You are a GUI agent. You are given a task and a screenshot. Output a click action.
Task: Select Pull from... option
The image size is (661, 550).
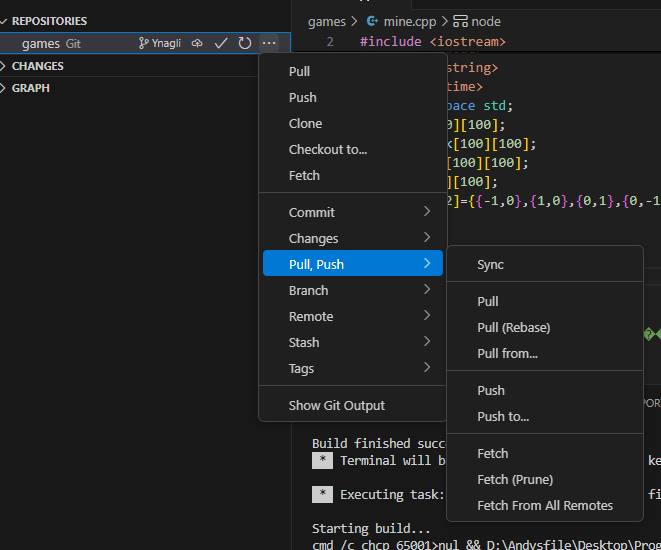545,354
